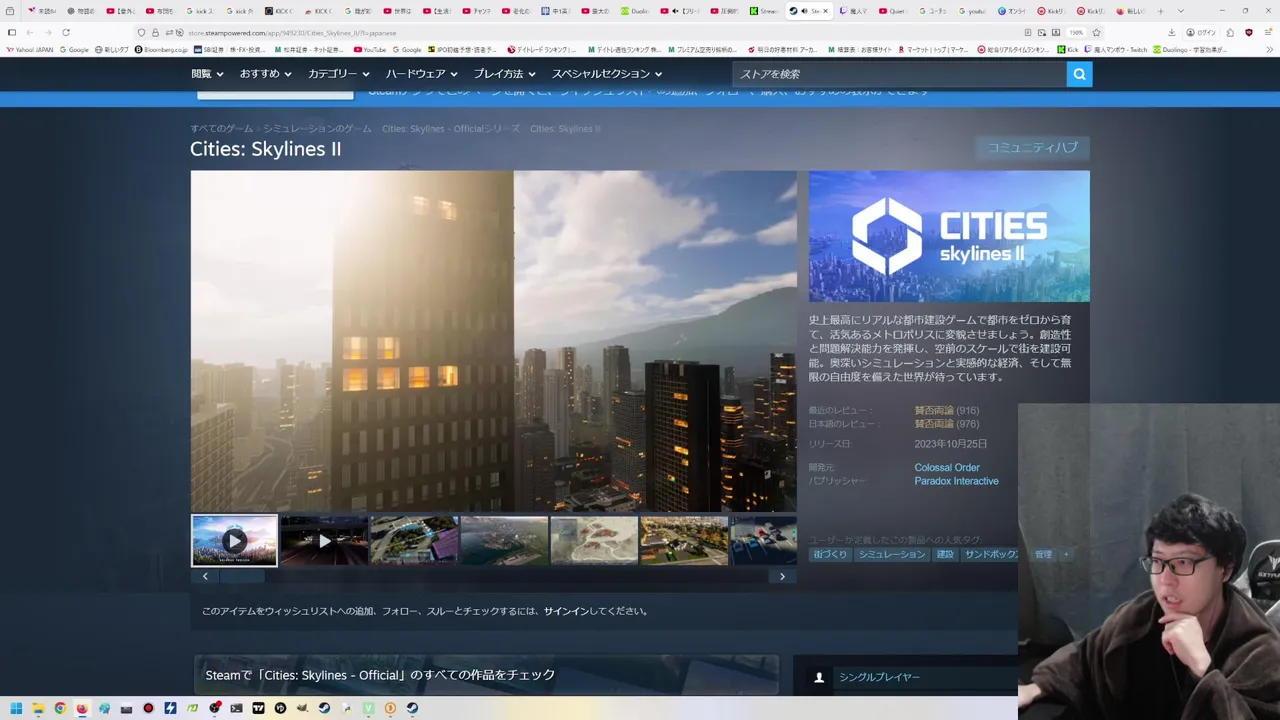Image resolution: width=1280 pixels, height=720 pixels.
Task: Select the fourth screenshot thumbnail
Action: (x=504, y=541)
